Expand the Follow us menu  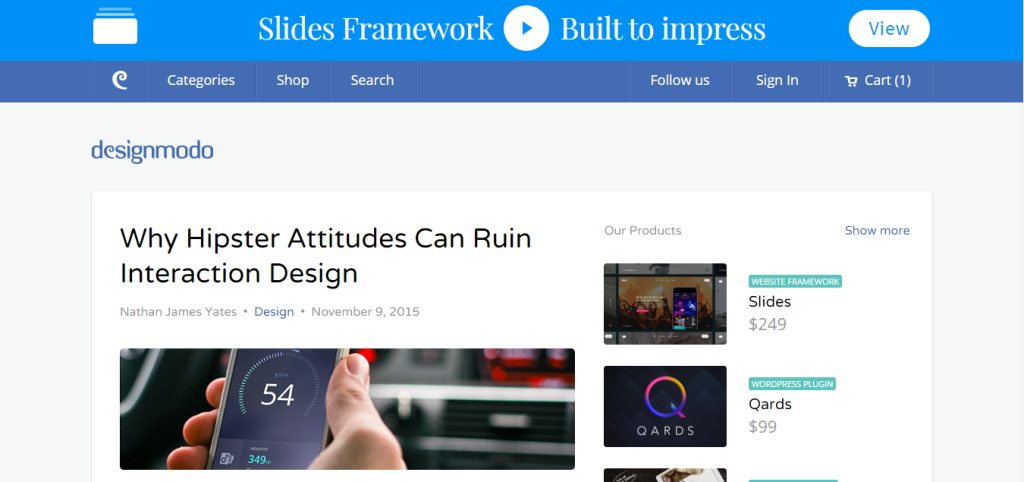coord(680,81)
